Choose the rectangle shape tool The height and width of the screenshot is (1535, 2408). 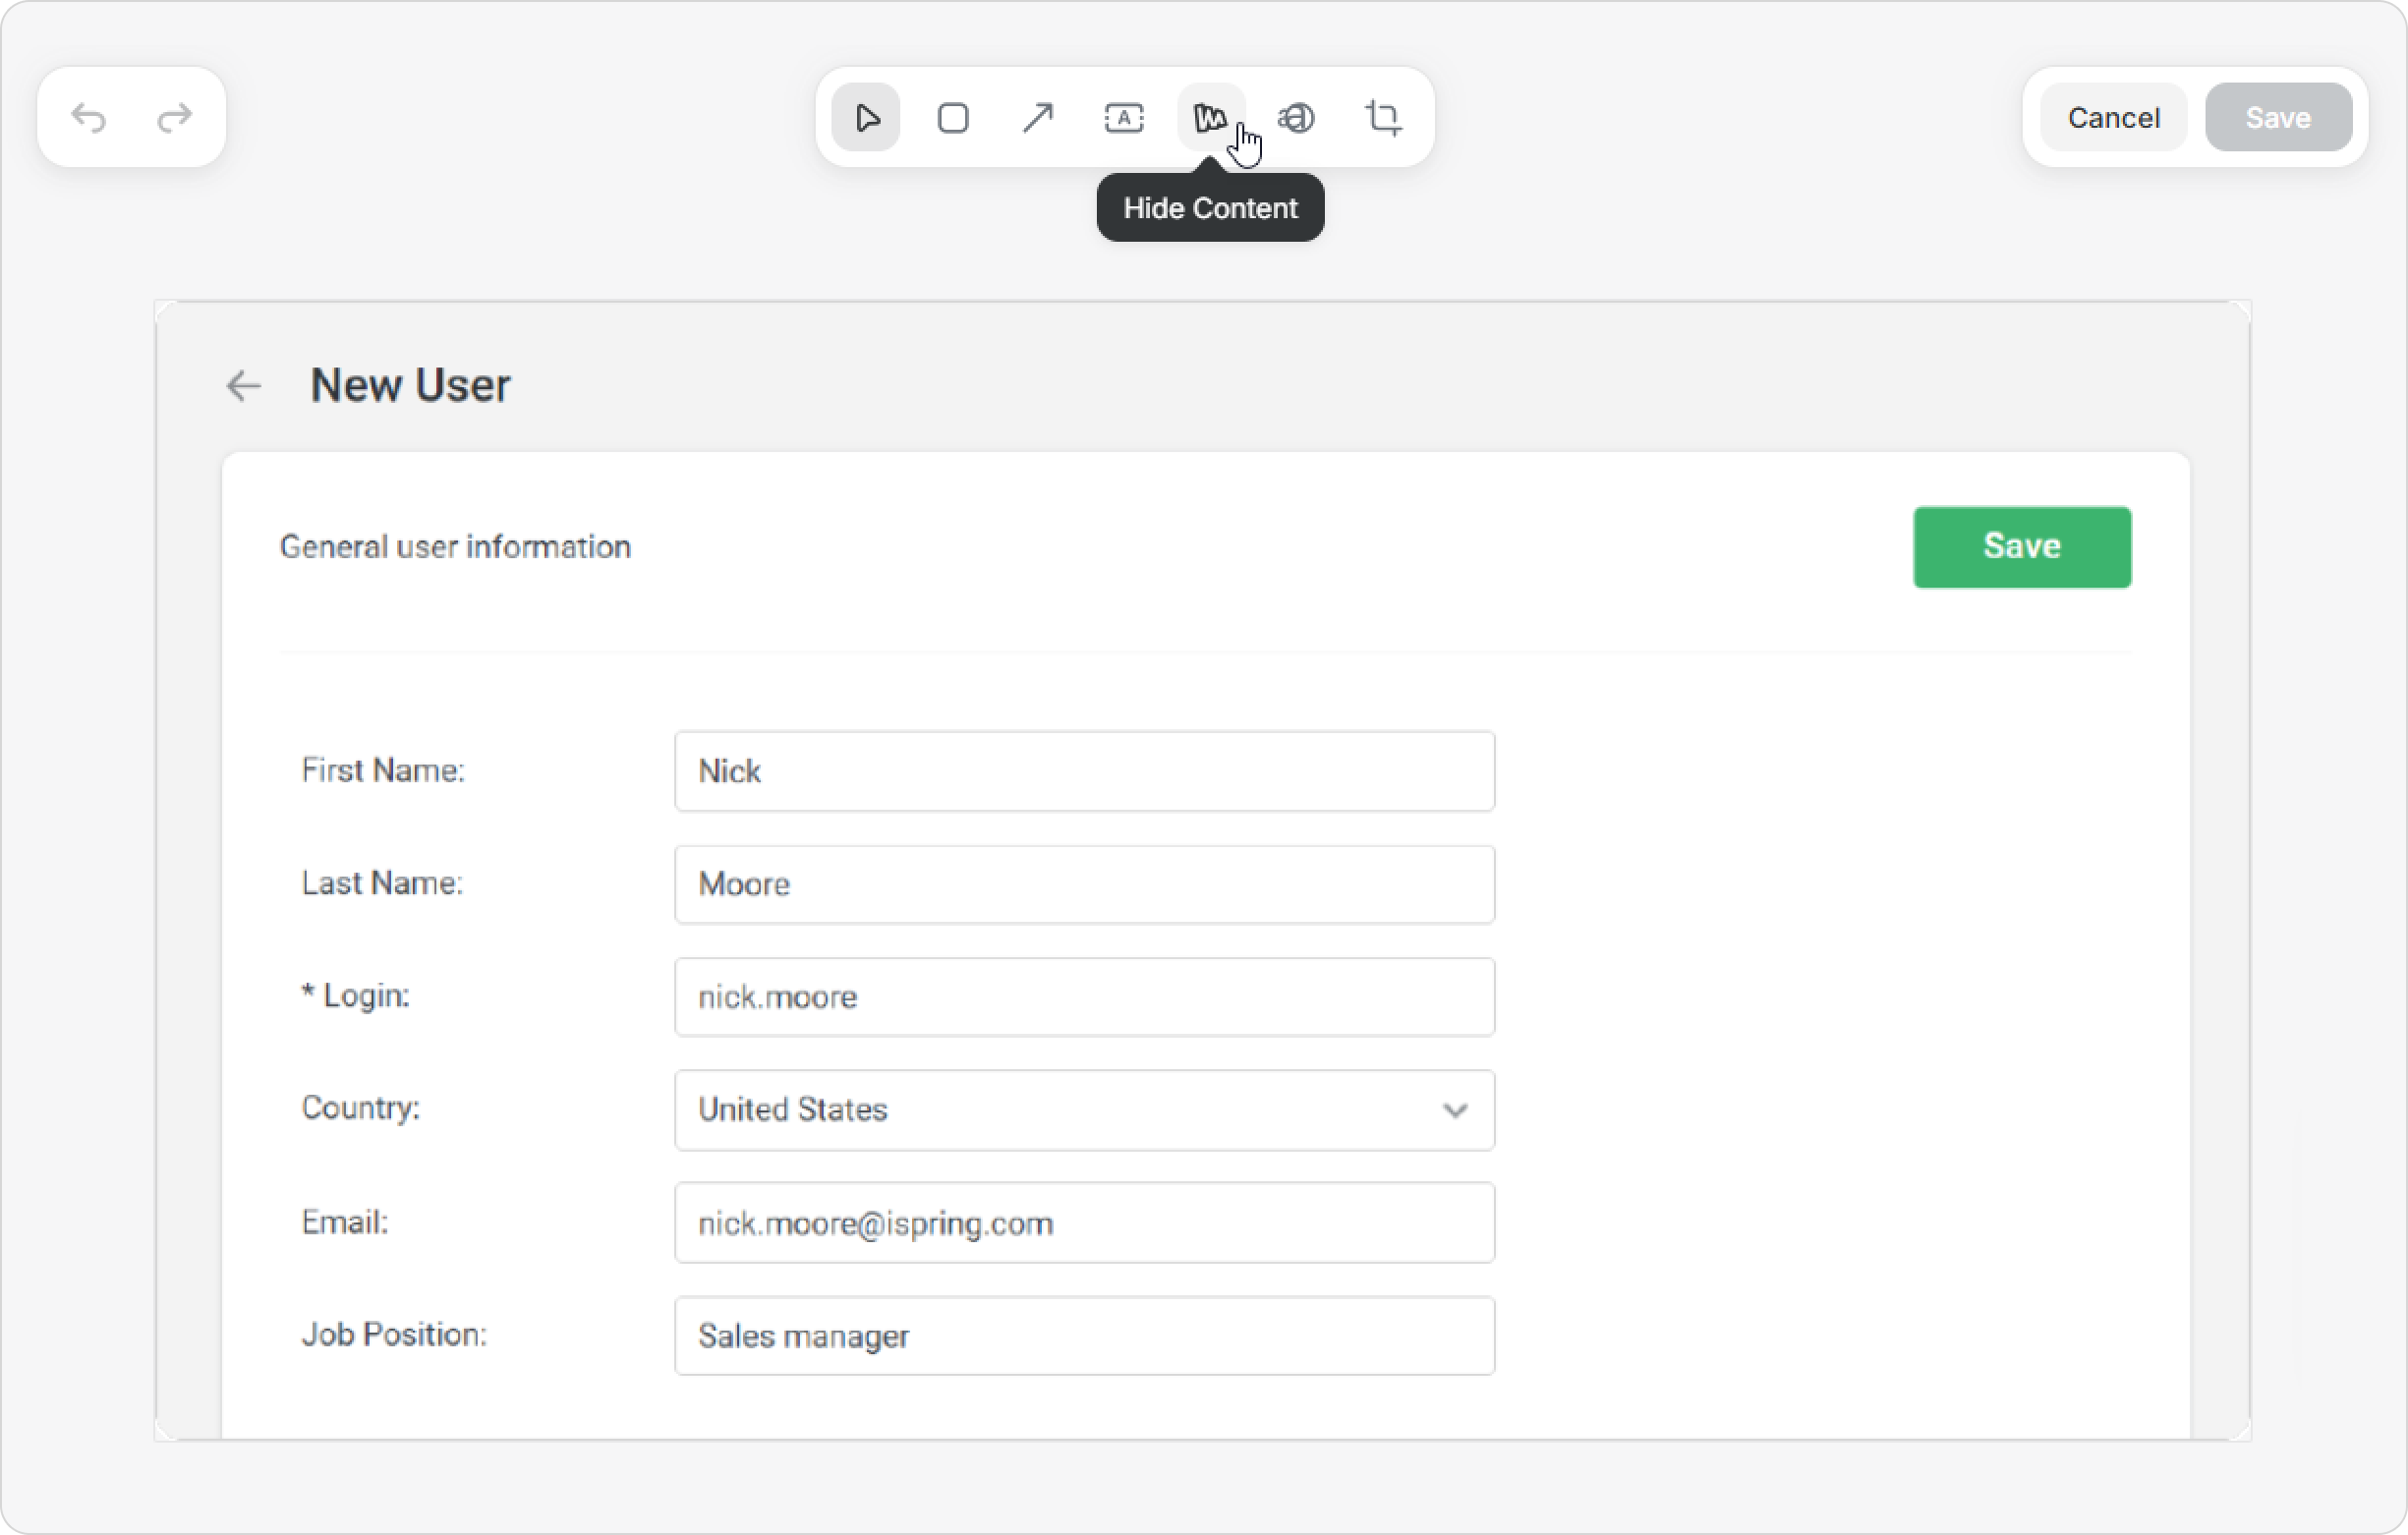pyautogui.click(x=953, y=118)
